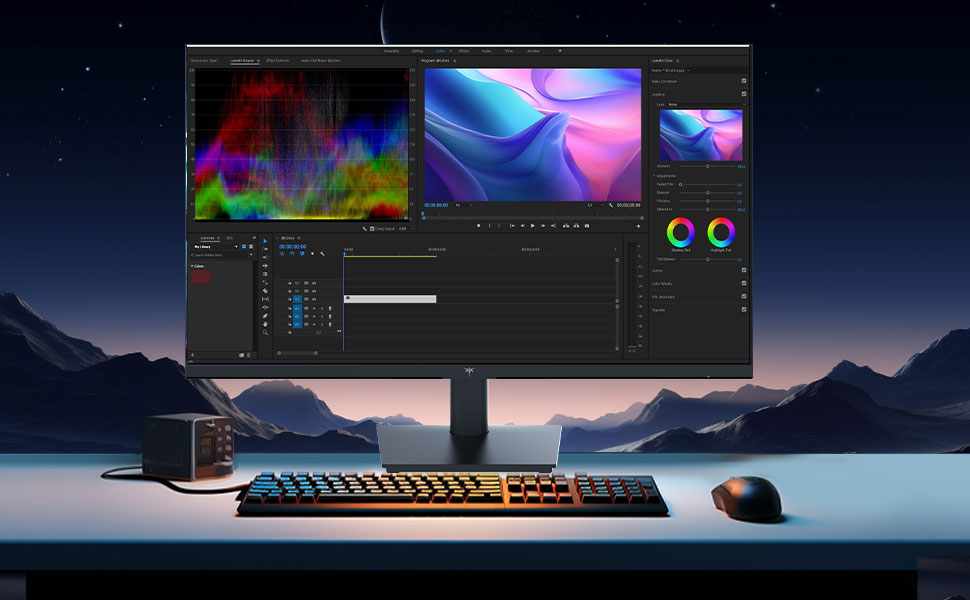Open the Info tab beside Libraries
This screenshot has height=600, width=970.
(x=230, y=238)
